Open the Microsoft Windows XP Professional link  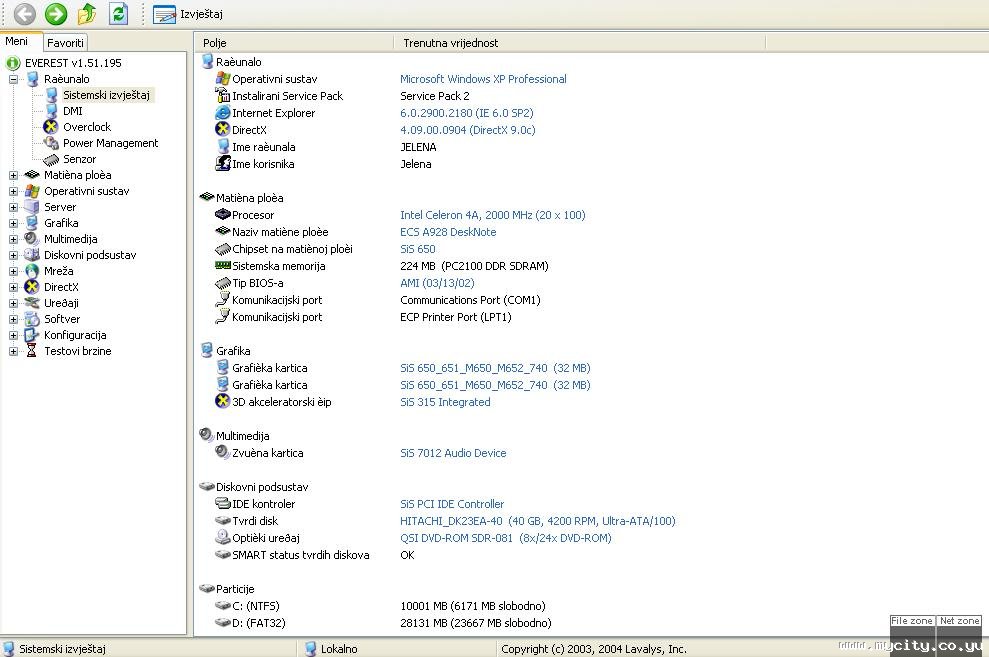pos(483,79)
